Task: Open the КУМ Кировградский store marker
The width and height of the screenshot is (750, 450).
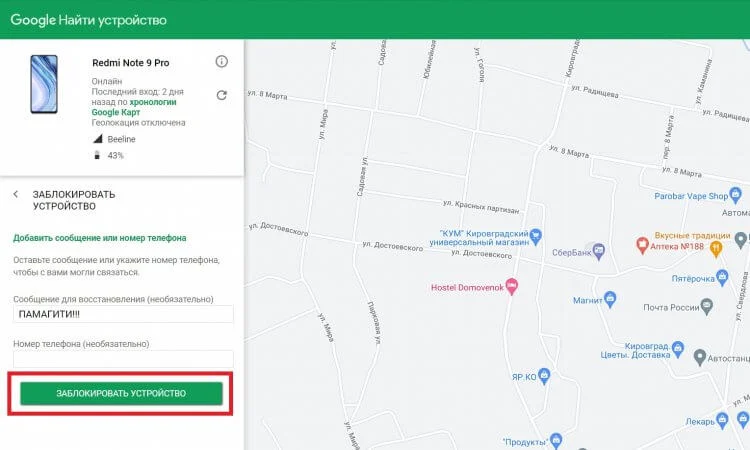Action: (536, 236)
